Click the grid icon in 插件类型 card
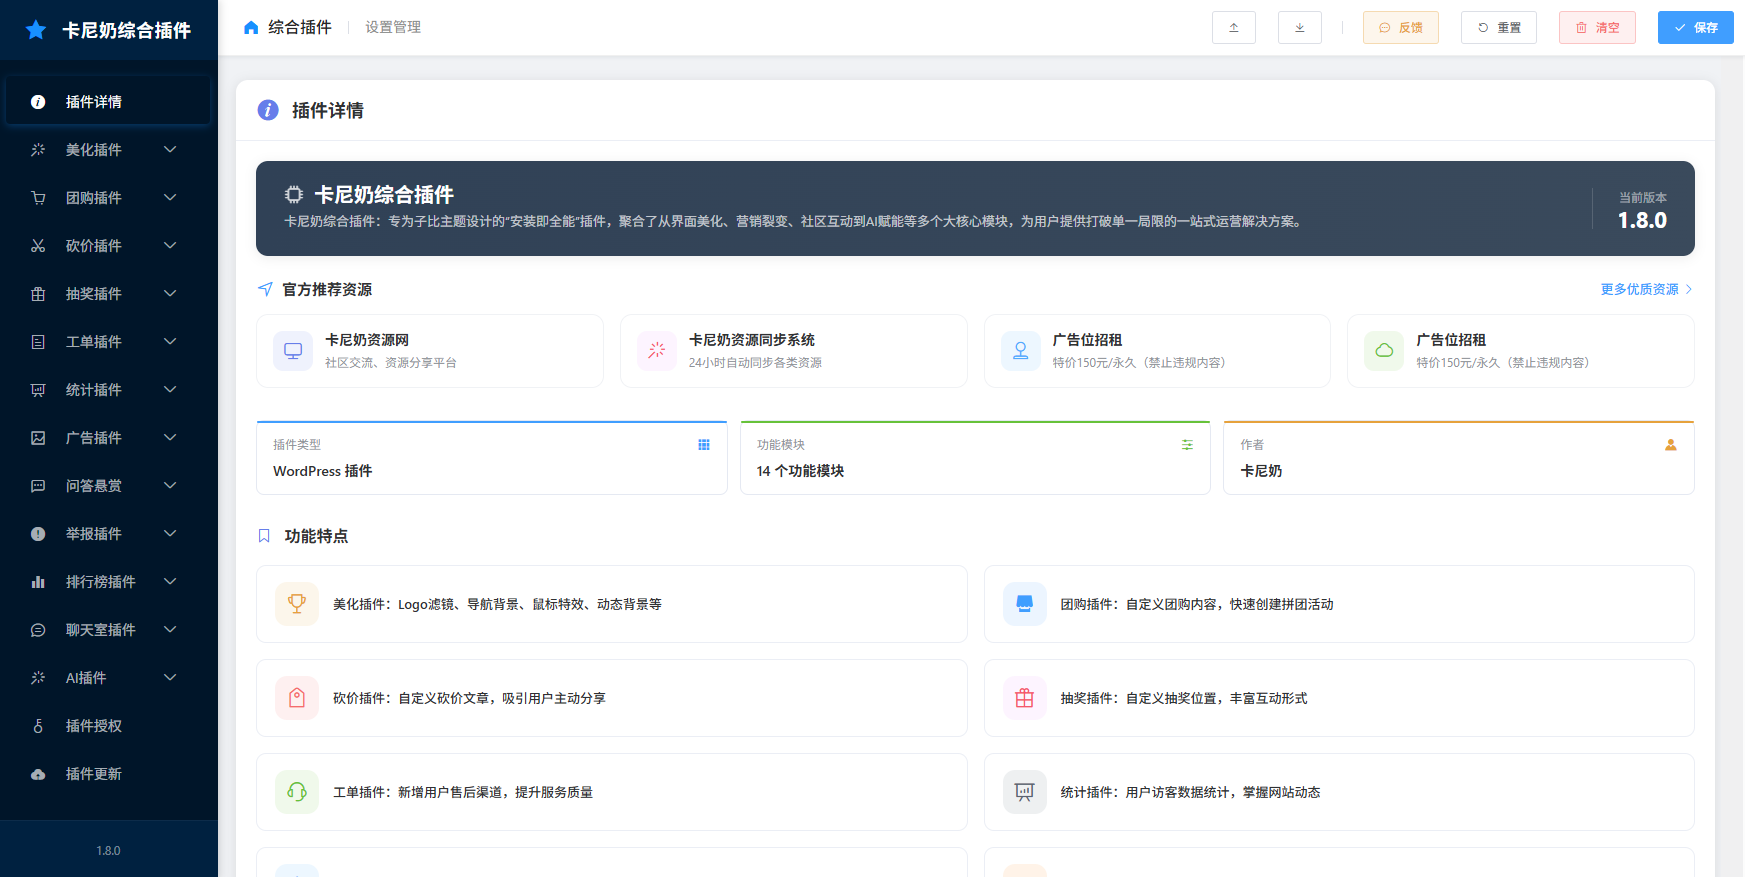The image size is (1745, 877). click(x=704, y=445)
